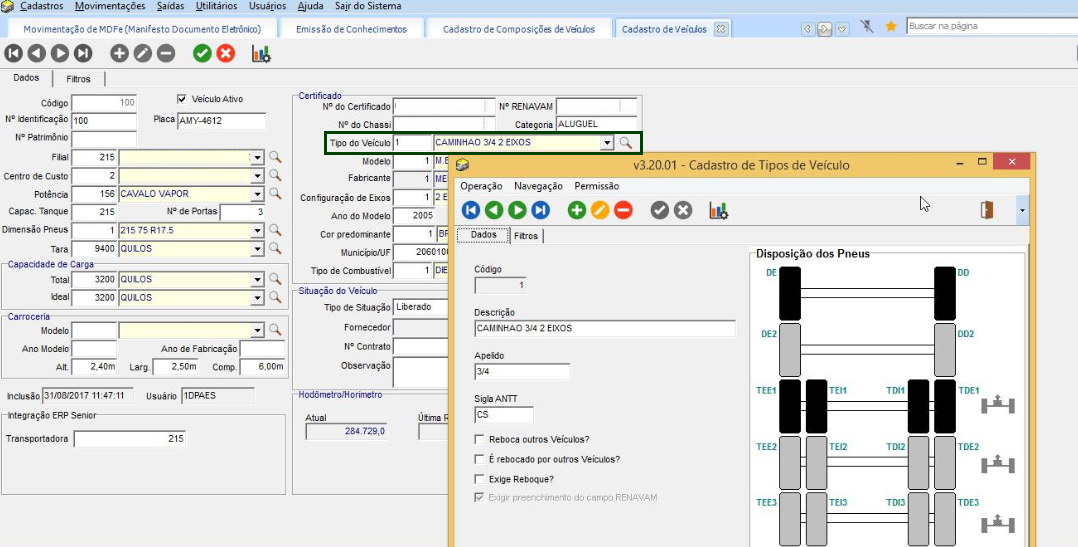The width and height of the screenshot is (1078, 547).
Task: Switch to the Filtros tab in popup
Action: pos(526,236)
